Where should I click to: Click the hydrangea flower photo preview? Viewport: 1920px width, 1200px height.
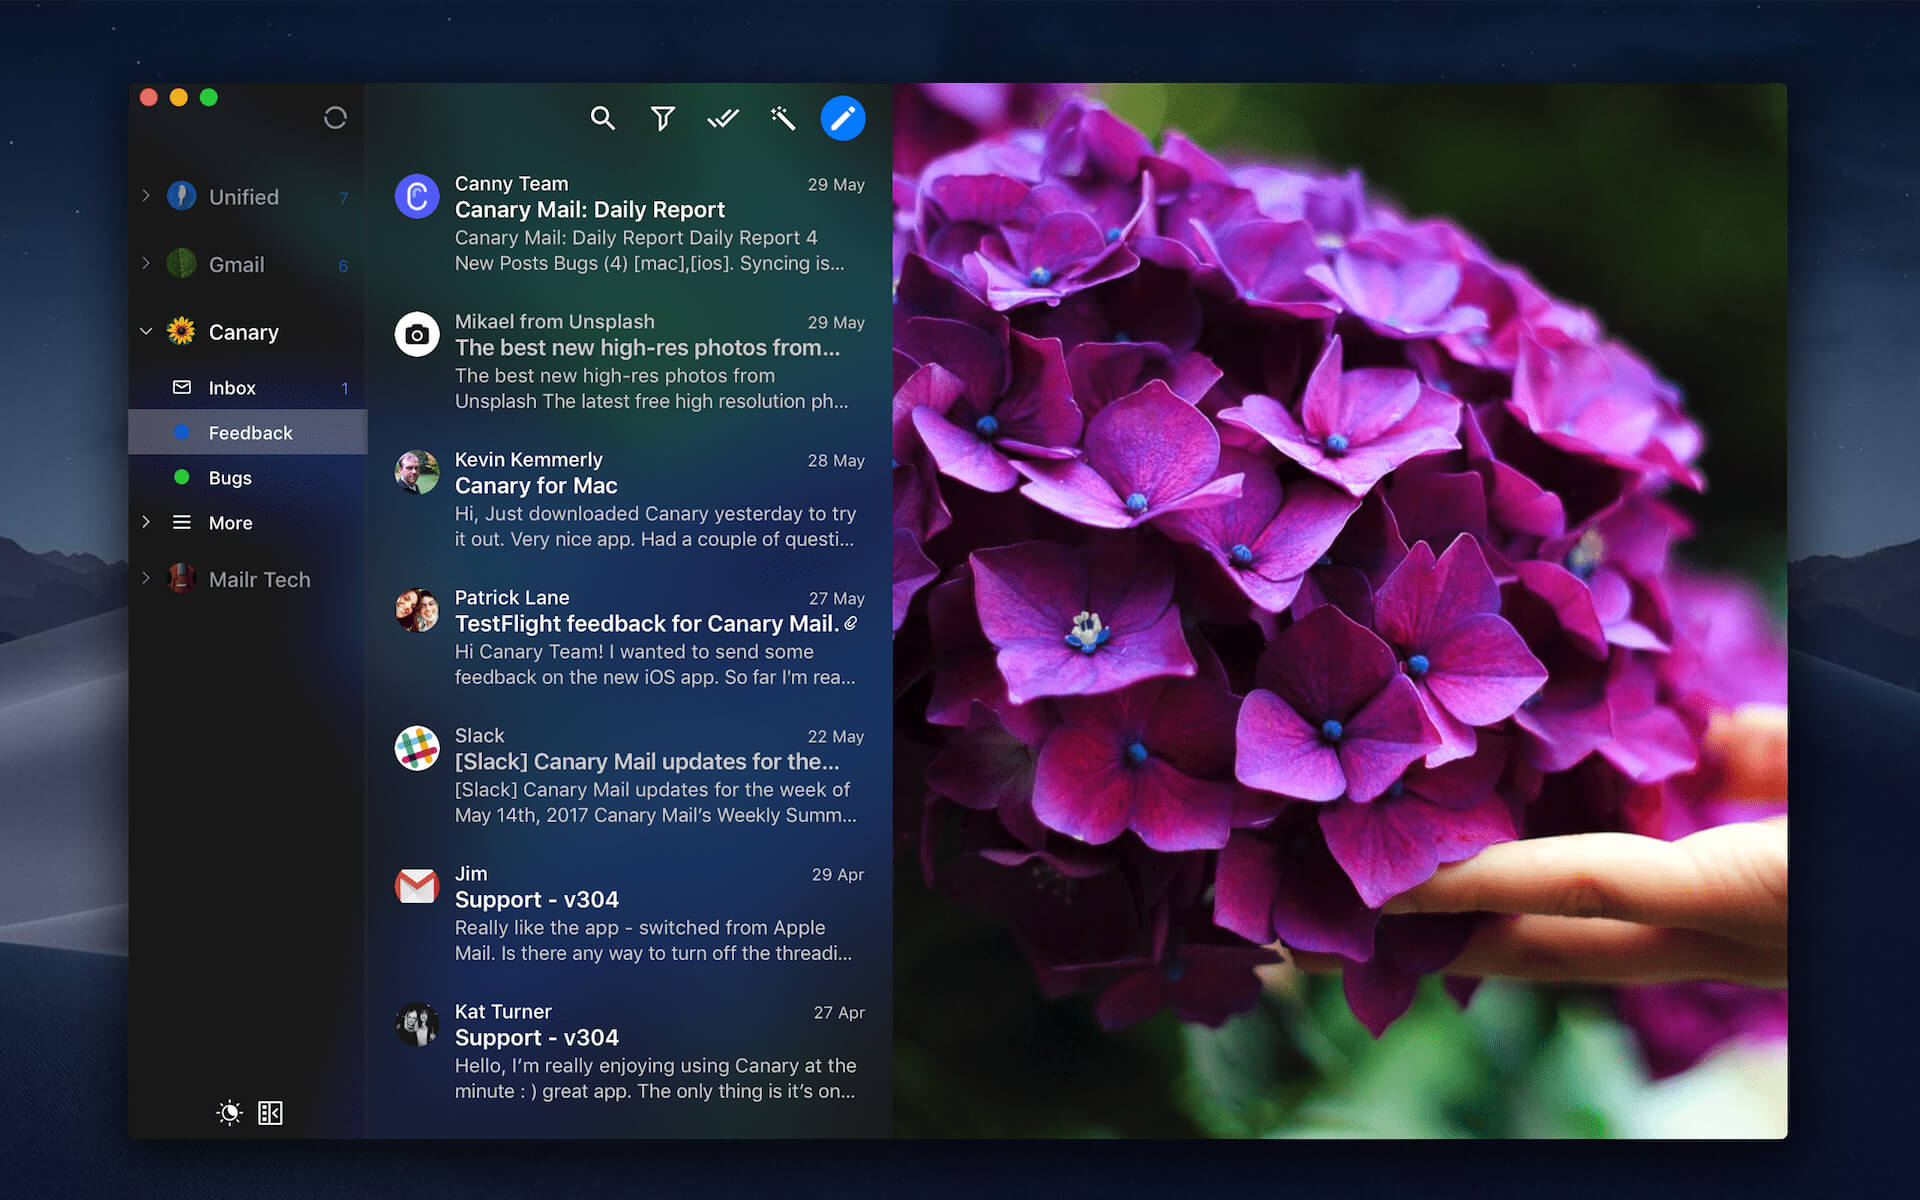pos(1340,610)
